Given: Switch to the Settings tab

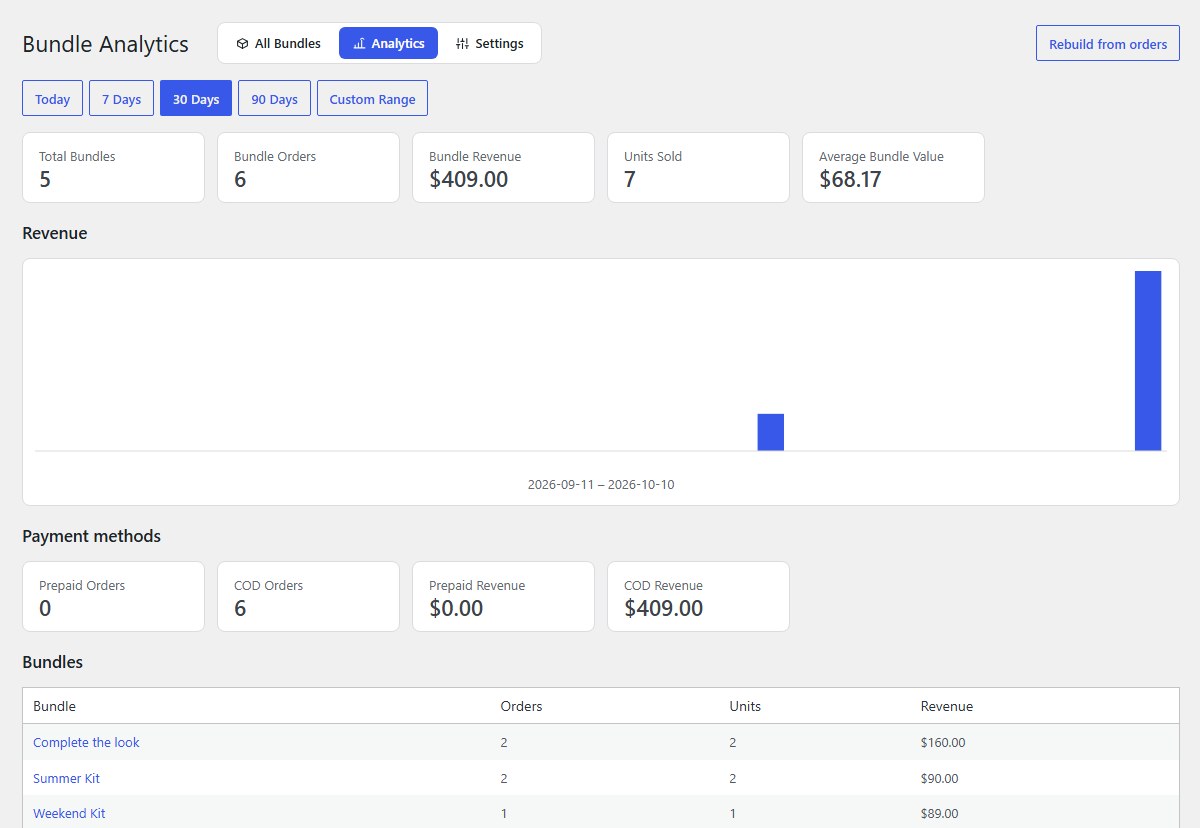Looking at the screenshot, I should [490, 44].
